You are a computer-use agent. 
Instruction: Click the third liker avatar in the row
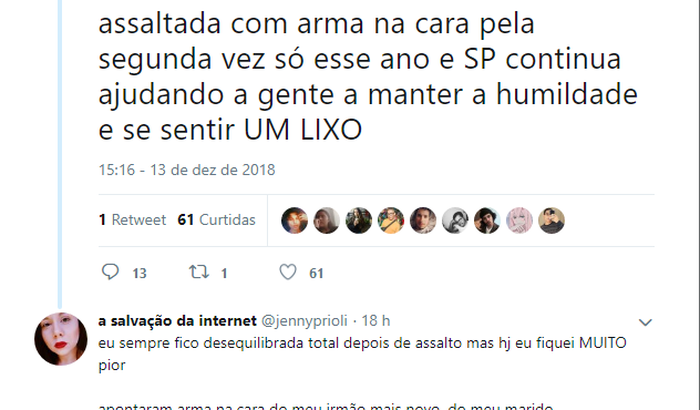[359, 220]
